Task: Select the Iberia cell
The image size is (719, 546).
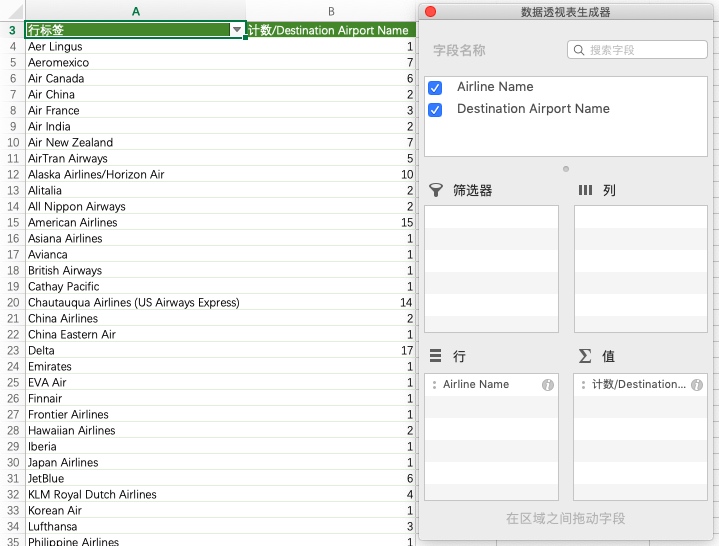Action: coord(136,447)
